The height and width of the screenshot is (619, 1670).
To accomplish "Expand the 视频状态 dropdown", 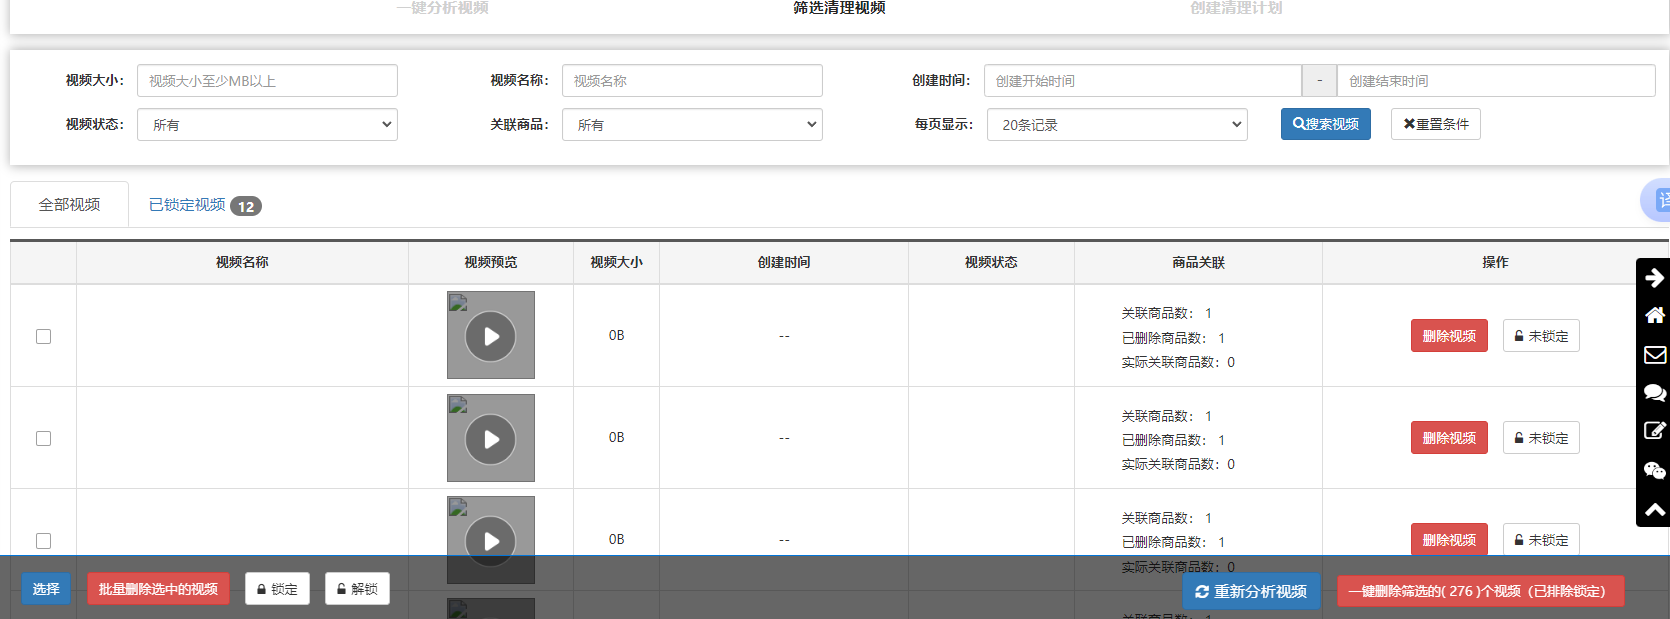I will click(x=267, y=125).
